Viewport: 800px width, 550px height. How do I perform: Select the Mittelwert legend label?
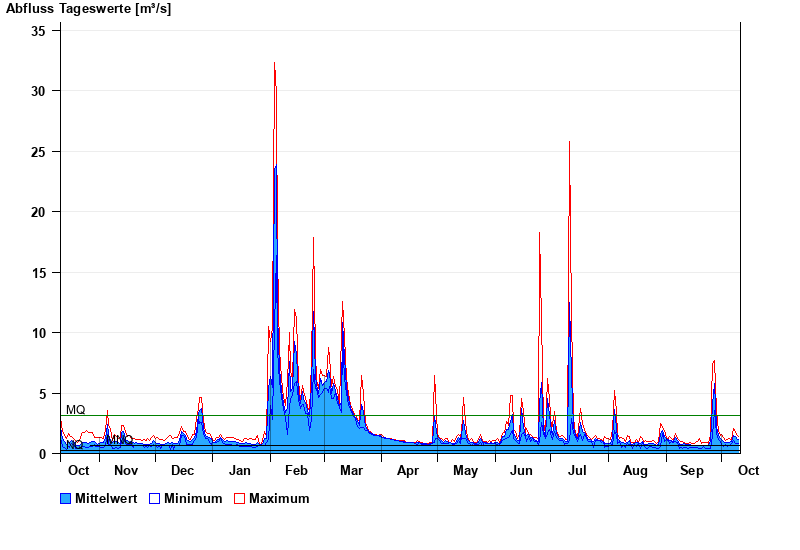click(106, 498)
